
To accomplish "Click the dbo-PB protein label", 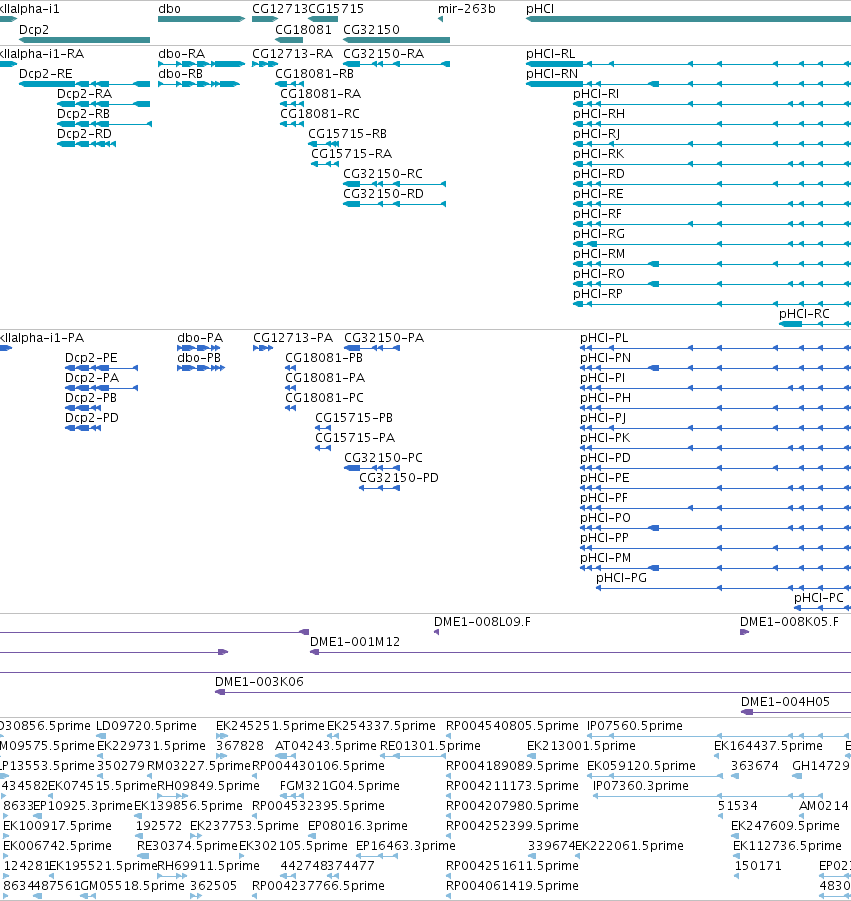I will 199,358.
